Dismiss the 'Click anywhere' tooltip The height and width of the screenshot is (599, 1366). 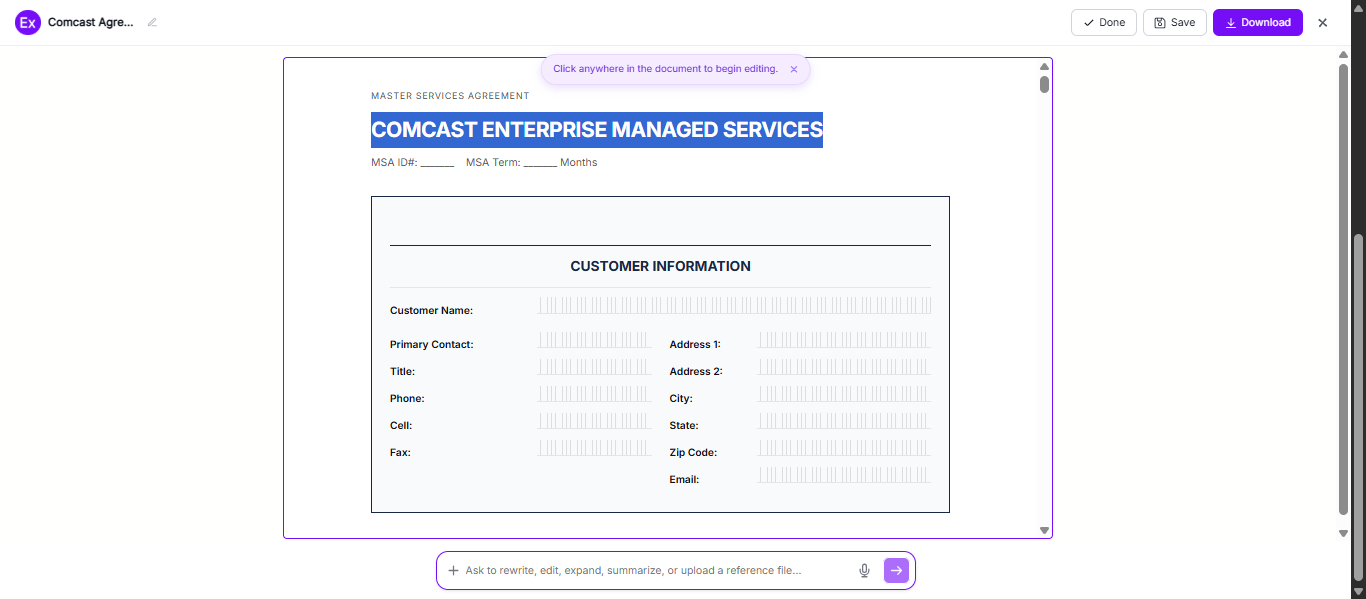coord(794,69)
